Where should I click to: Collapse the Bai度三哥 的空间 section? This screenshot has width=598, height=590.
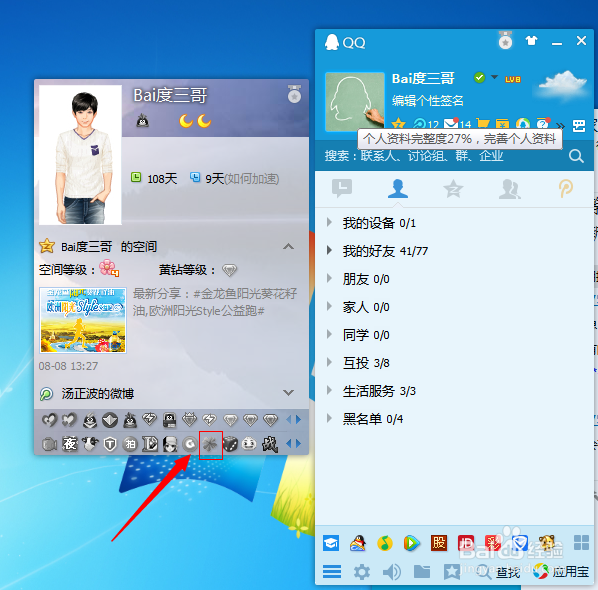(x=288, y=246)
